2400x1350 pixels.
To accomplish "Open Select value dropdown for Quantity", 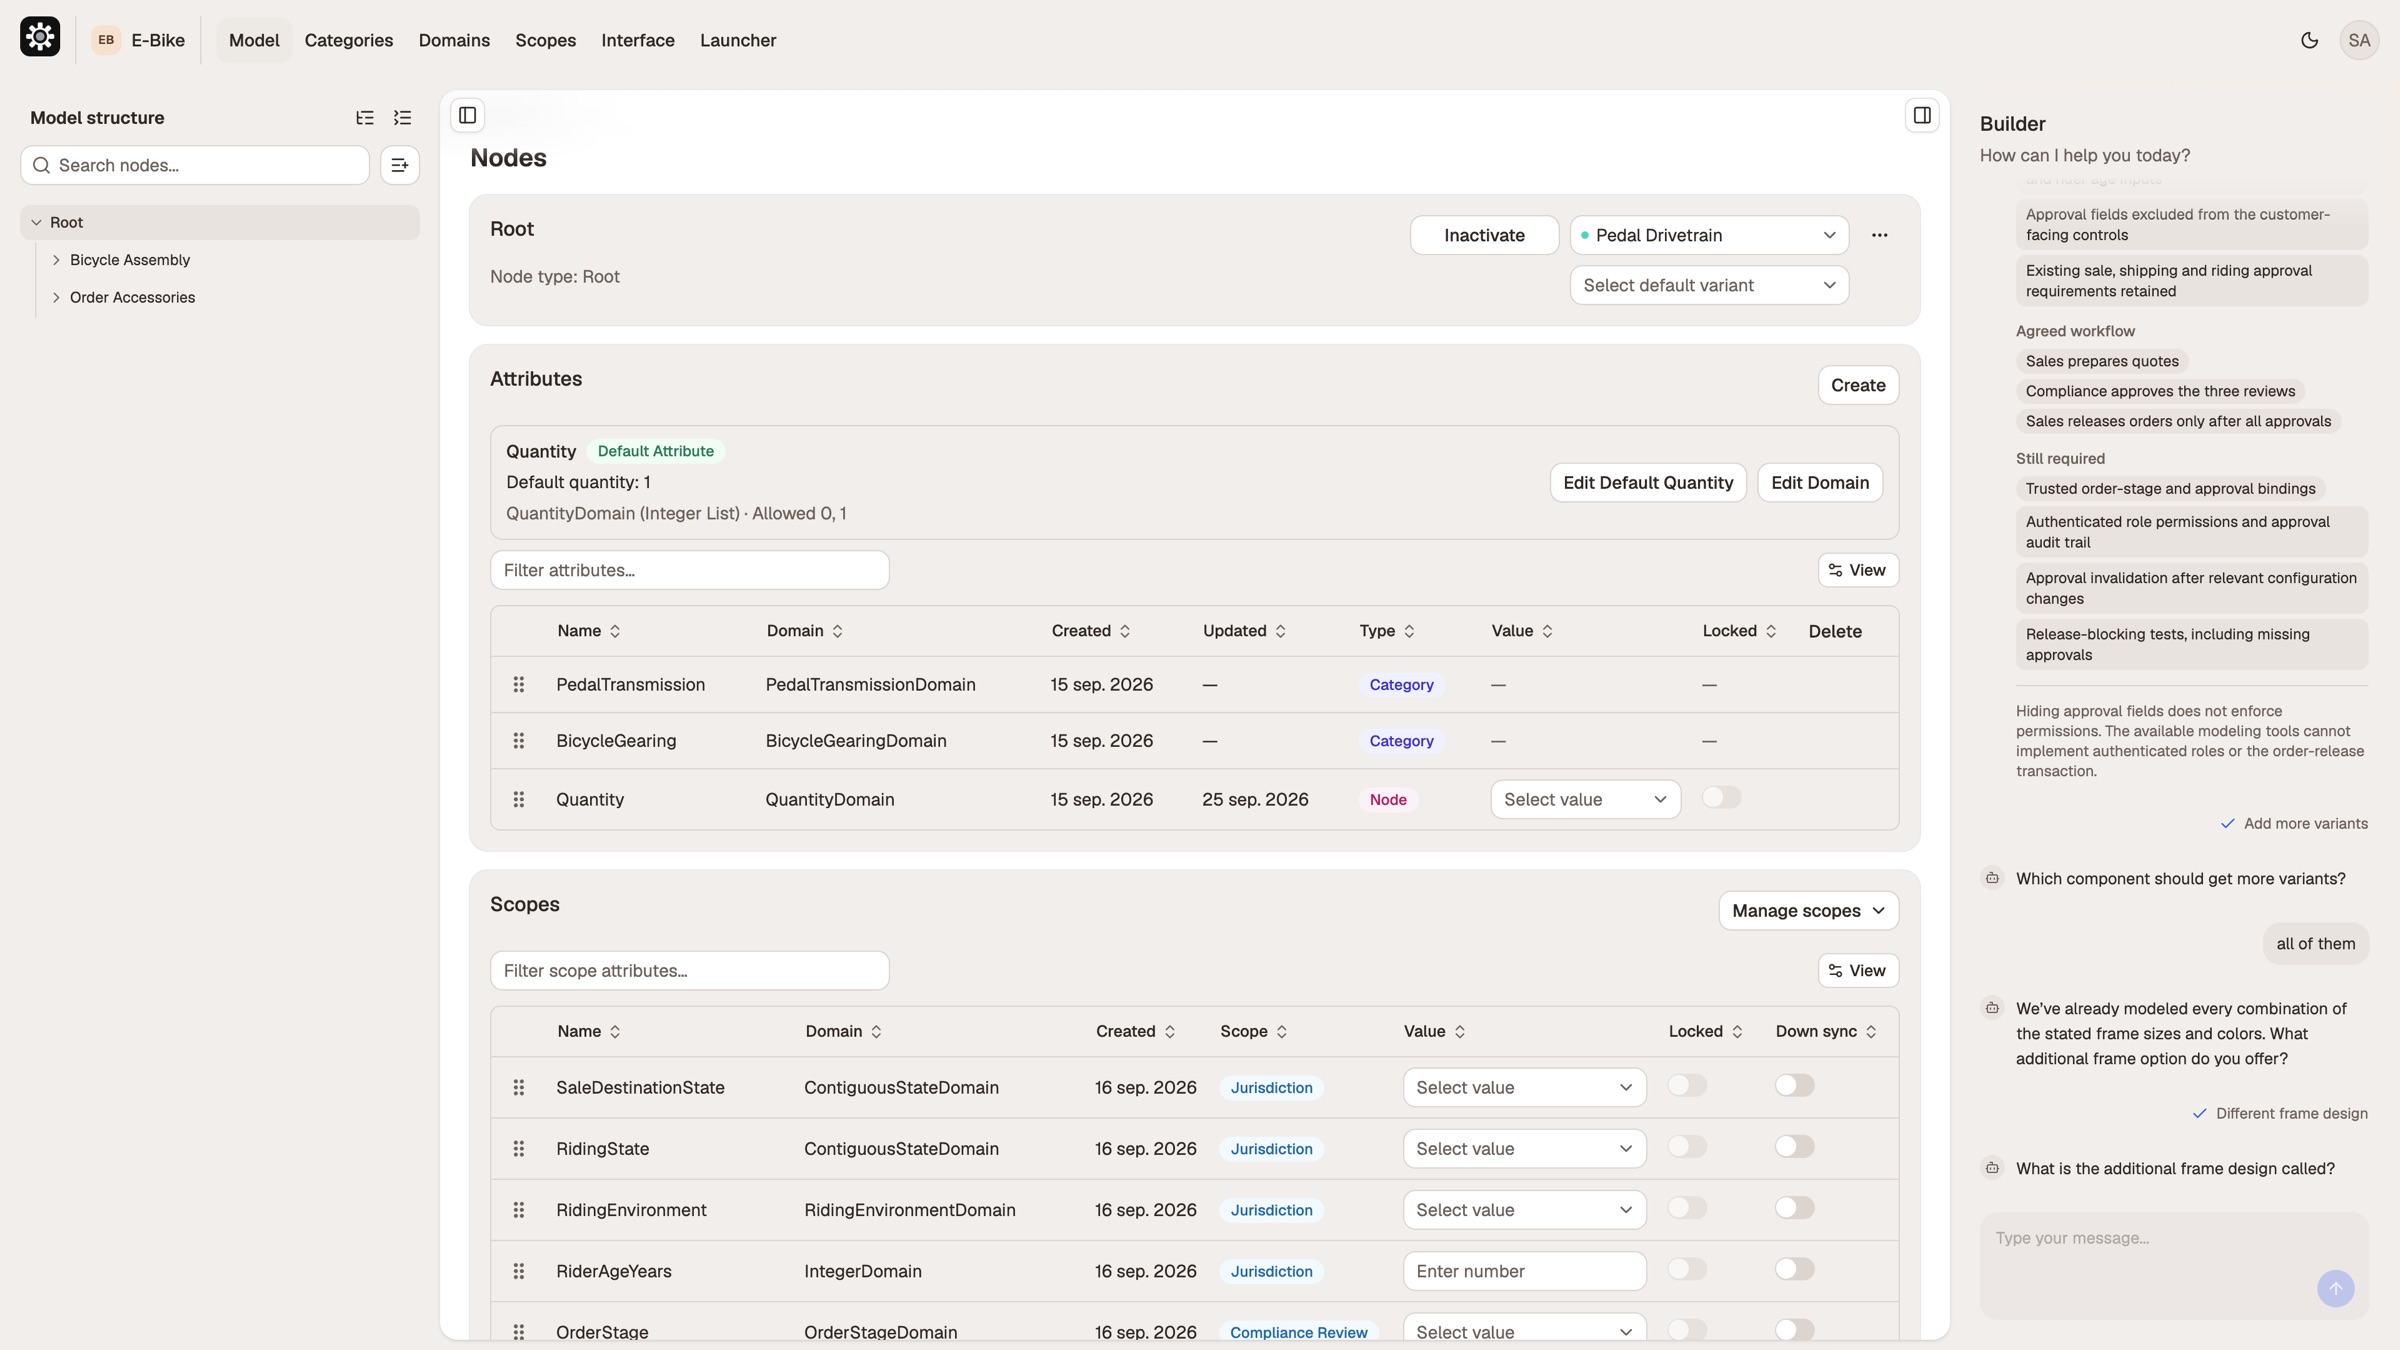I will tap(1585, 799).
